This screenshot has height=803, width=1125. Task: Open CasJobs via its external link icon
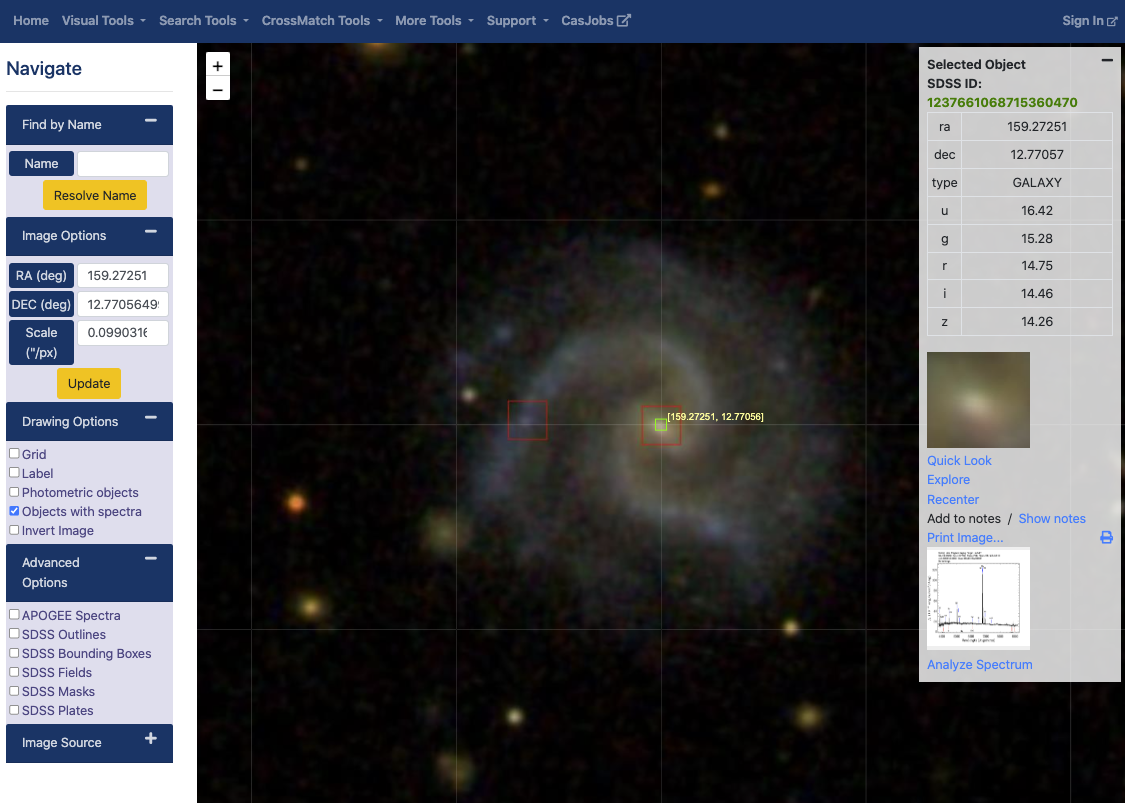[622, 20]
